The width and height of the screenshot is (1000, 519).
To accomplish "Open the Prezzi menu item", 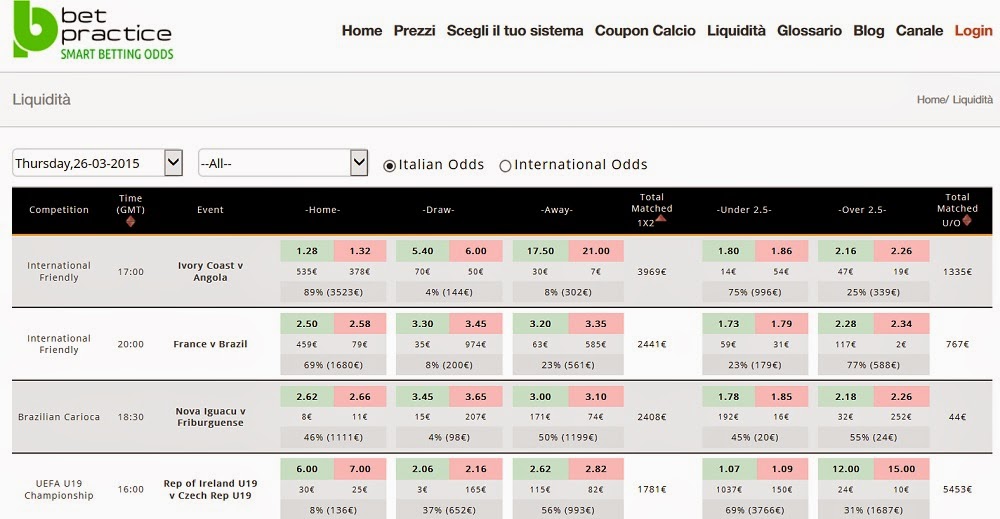I will click(415, 31).
